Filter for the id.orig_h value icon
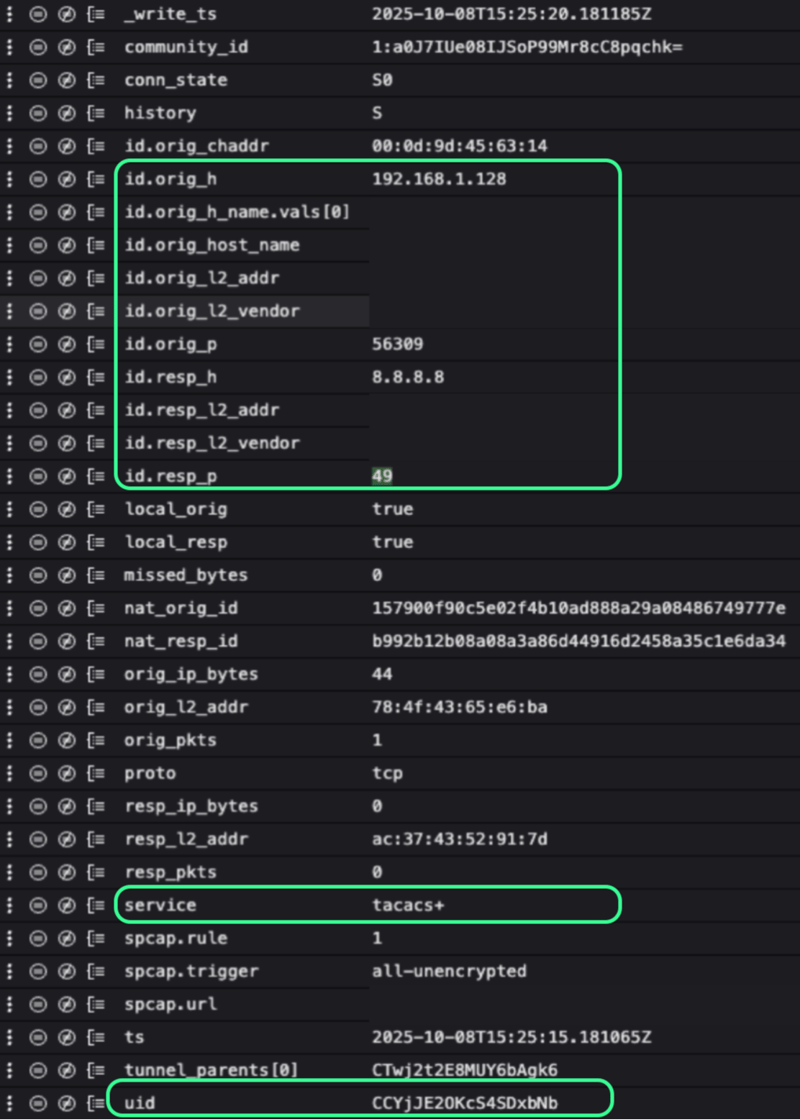This screenshot has width=800, height=1119. point(39,179)
